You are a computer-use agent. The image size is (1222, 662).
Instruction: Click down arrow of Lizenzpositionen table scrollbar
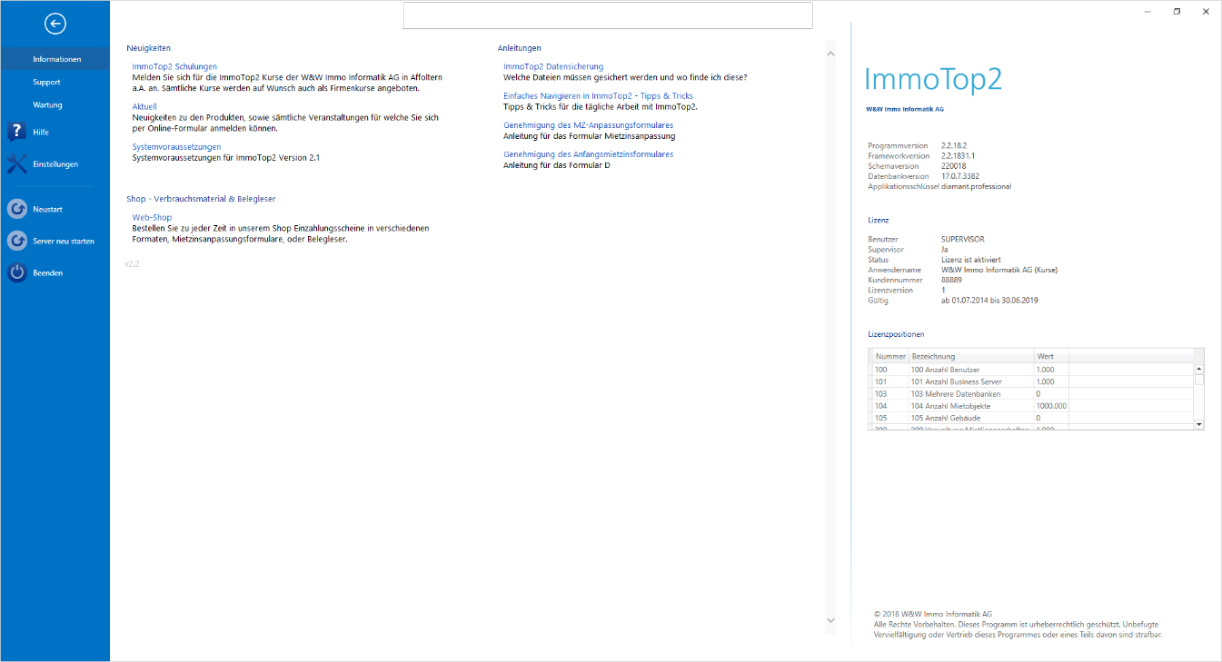[x=1199, y=424]
